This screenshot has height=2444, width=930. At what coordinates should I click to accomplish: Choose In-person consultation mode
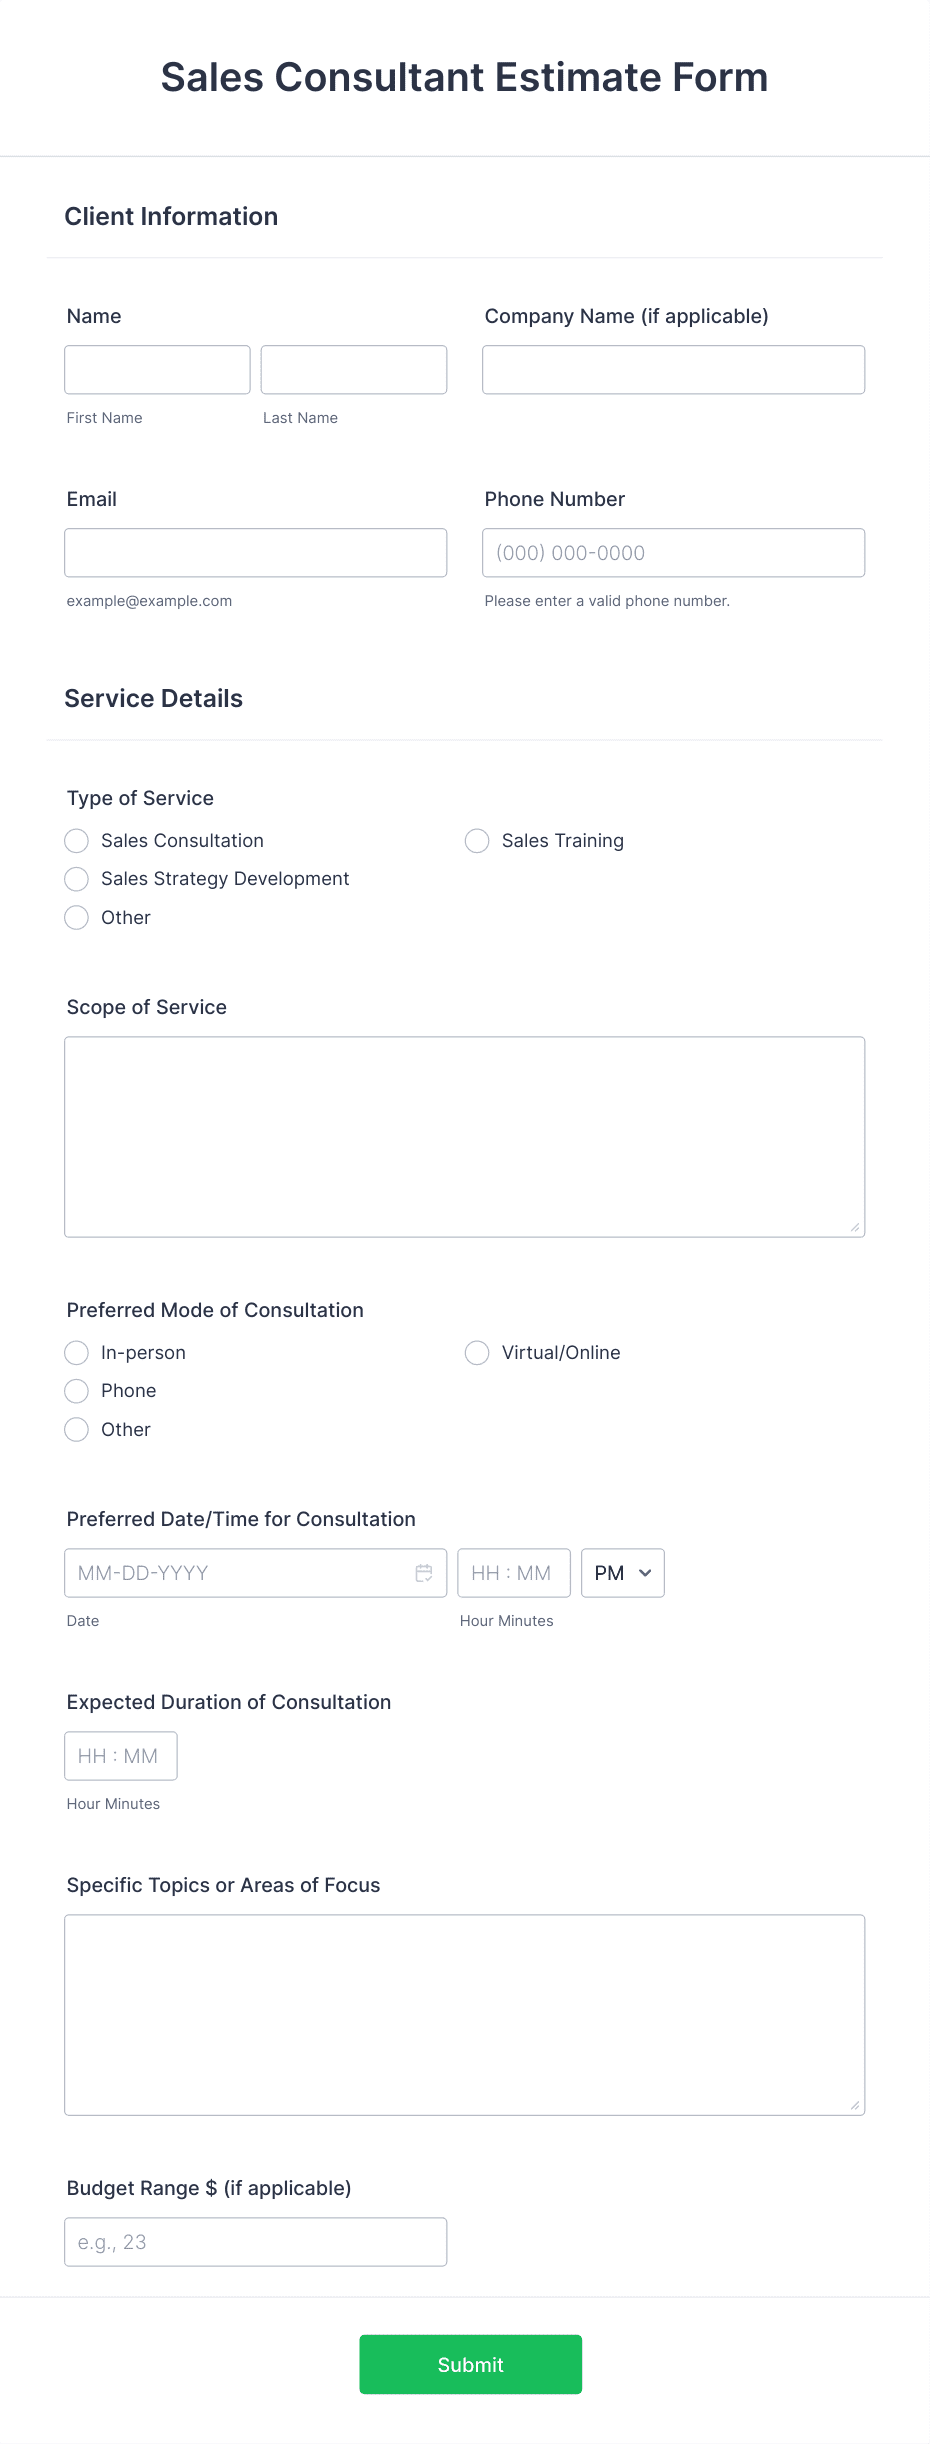(x=76, y=1352)
